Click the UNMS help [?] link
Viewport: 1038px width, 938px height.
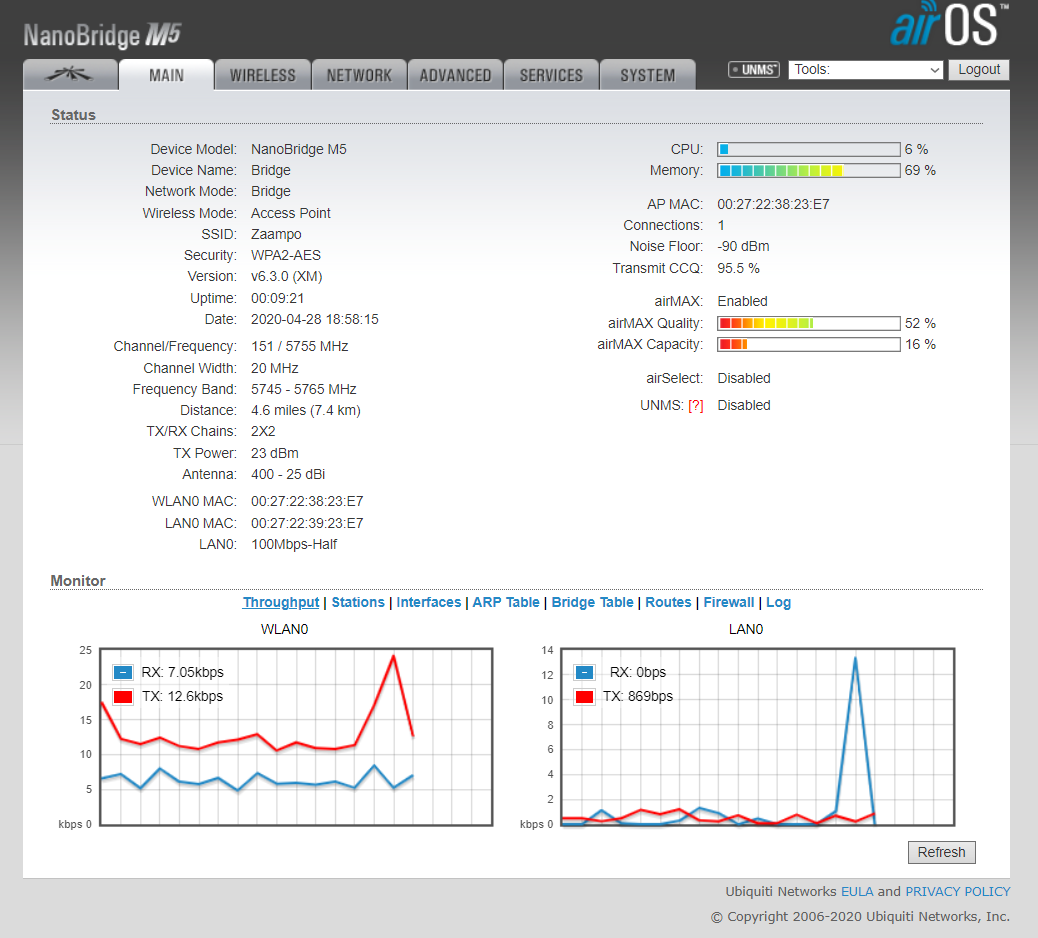click(x=696, y=406)
